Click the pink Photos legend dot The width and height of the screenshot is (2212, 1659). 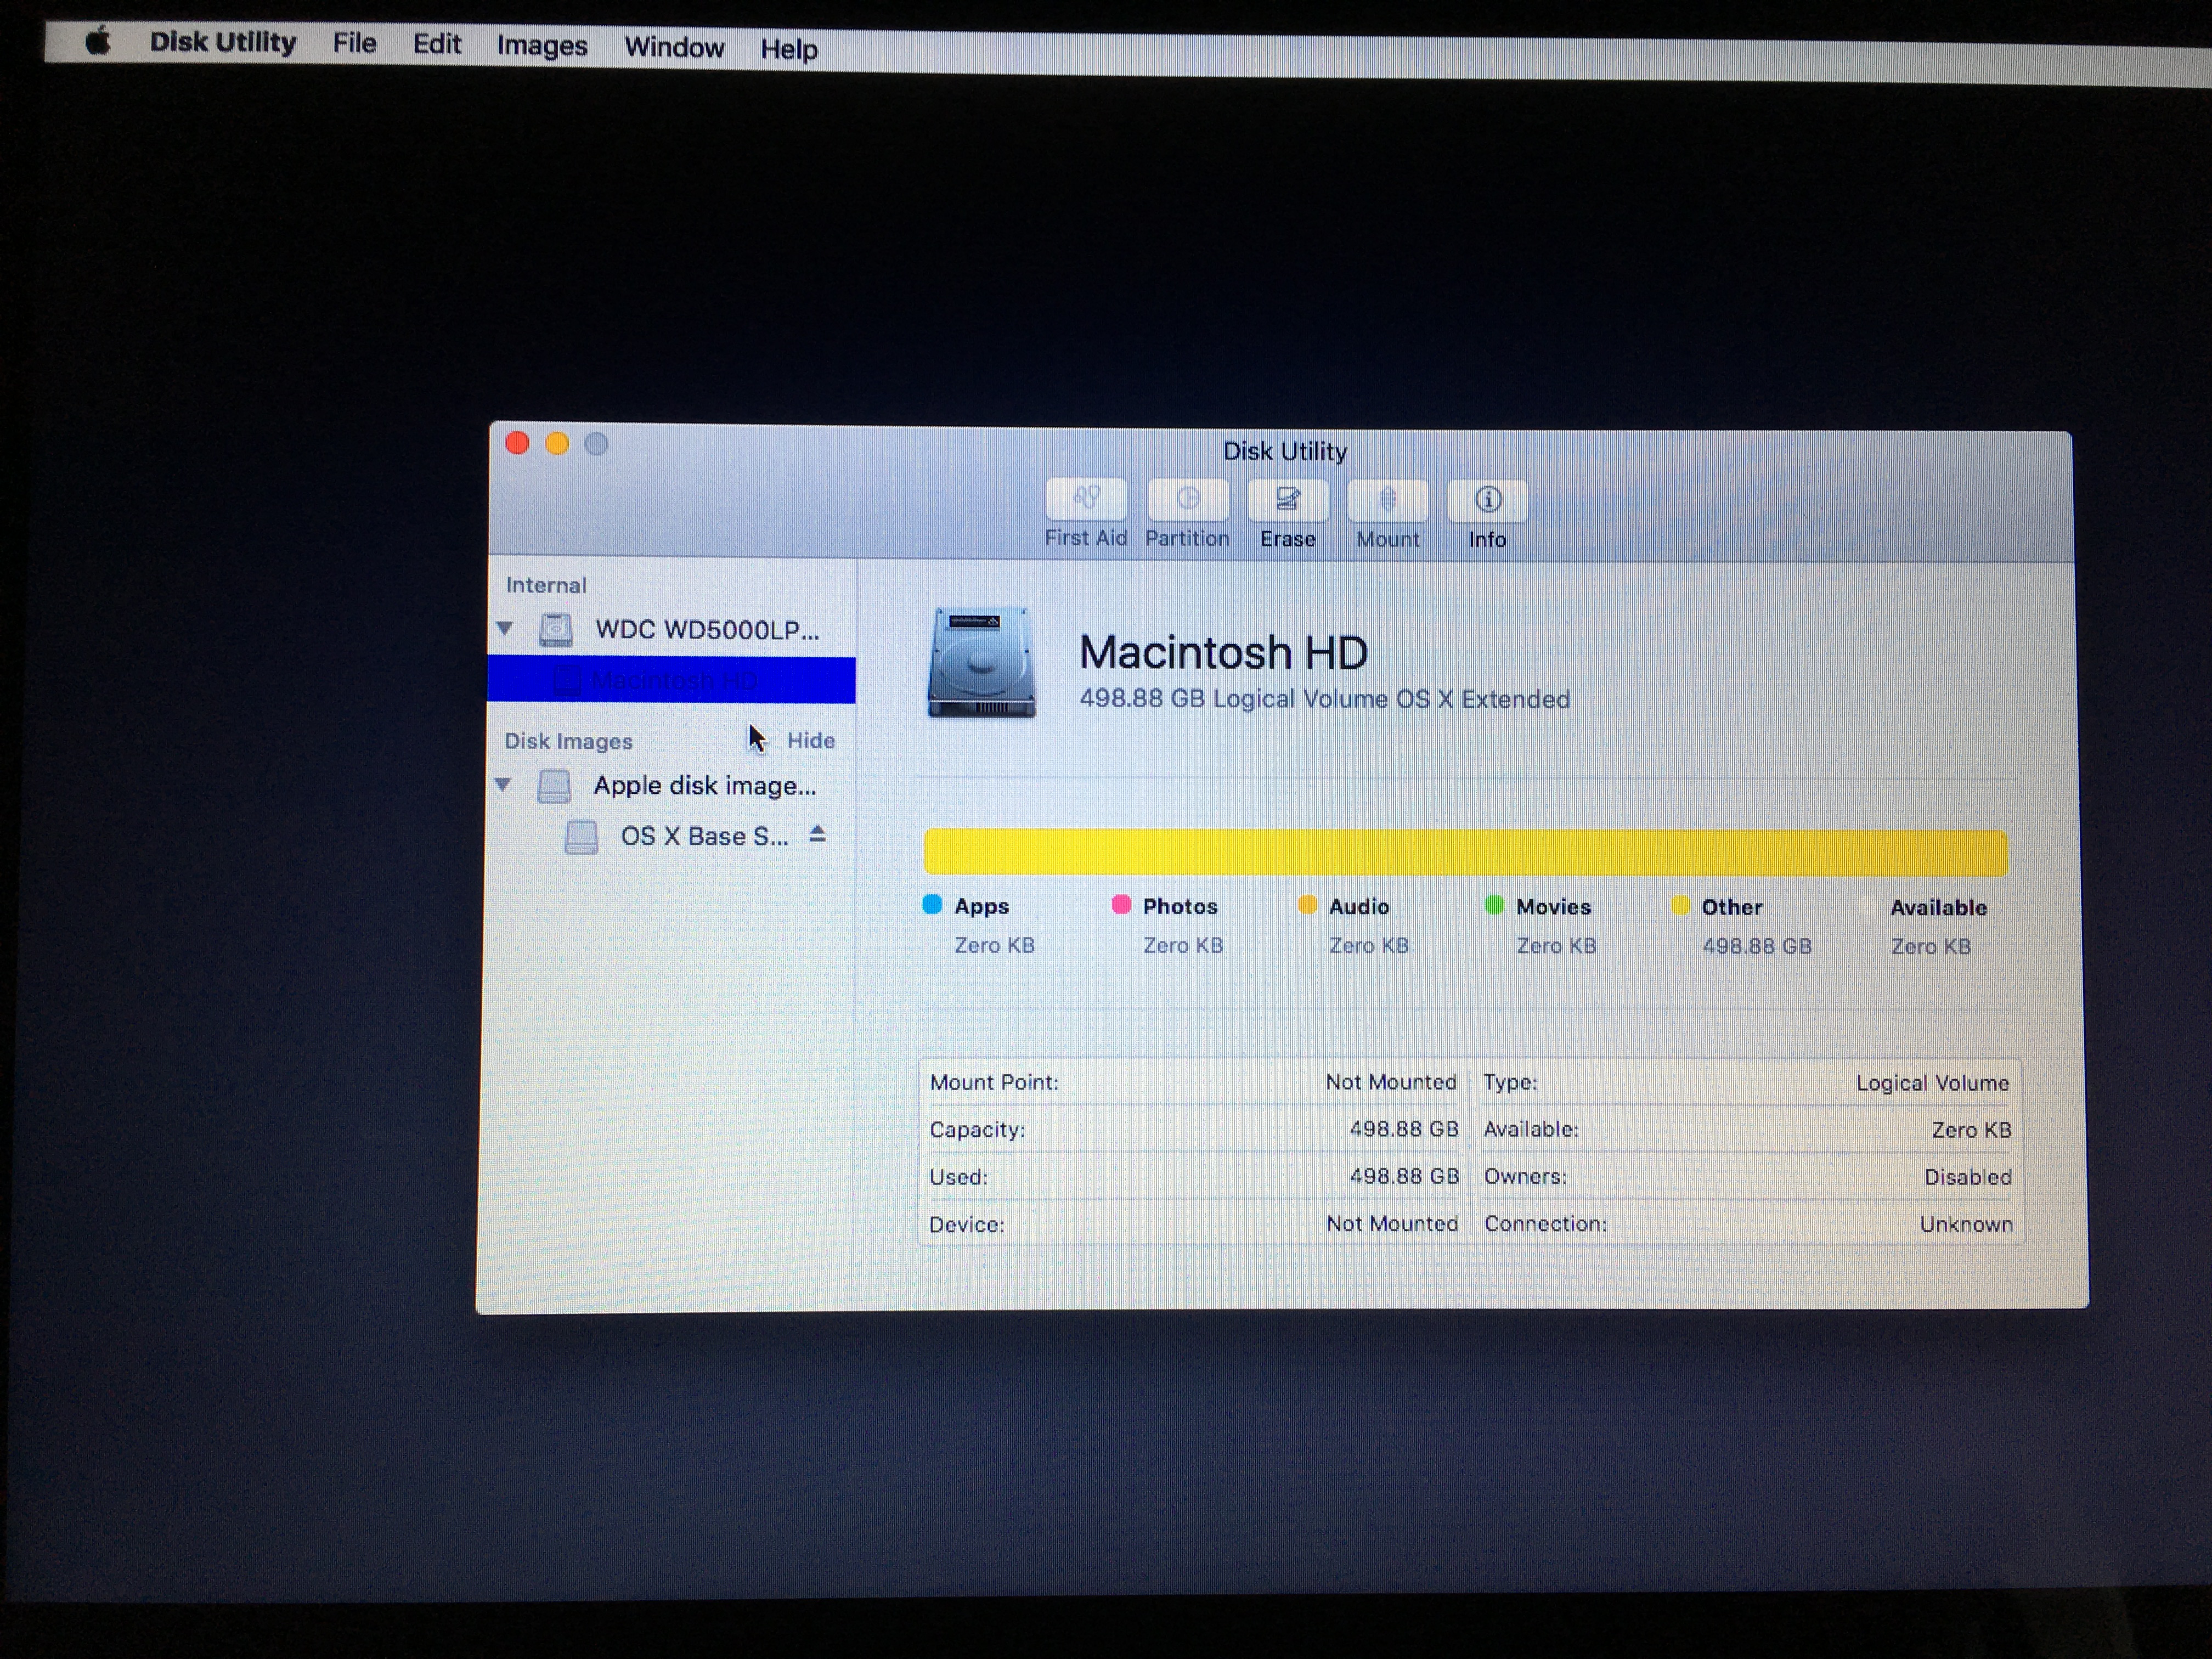point(1121,904)
